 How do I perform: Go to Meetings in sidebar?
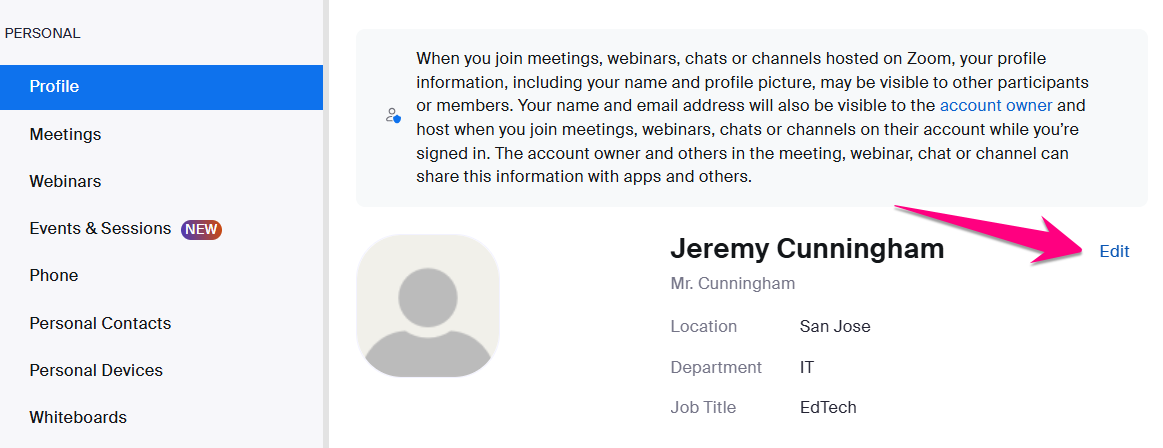(161, 134)
